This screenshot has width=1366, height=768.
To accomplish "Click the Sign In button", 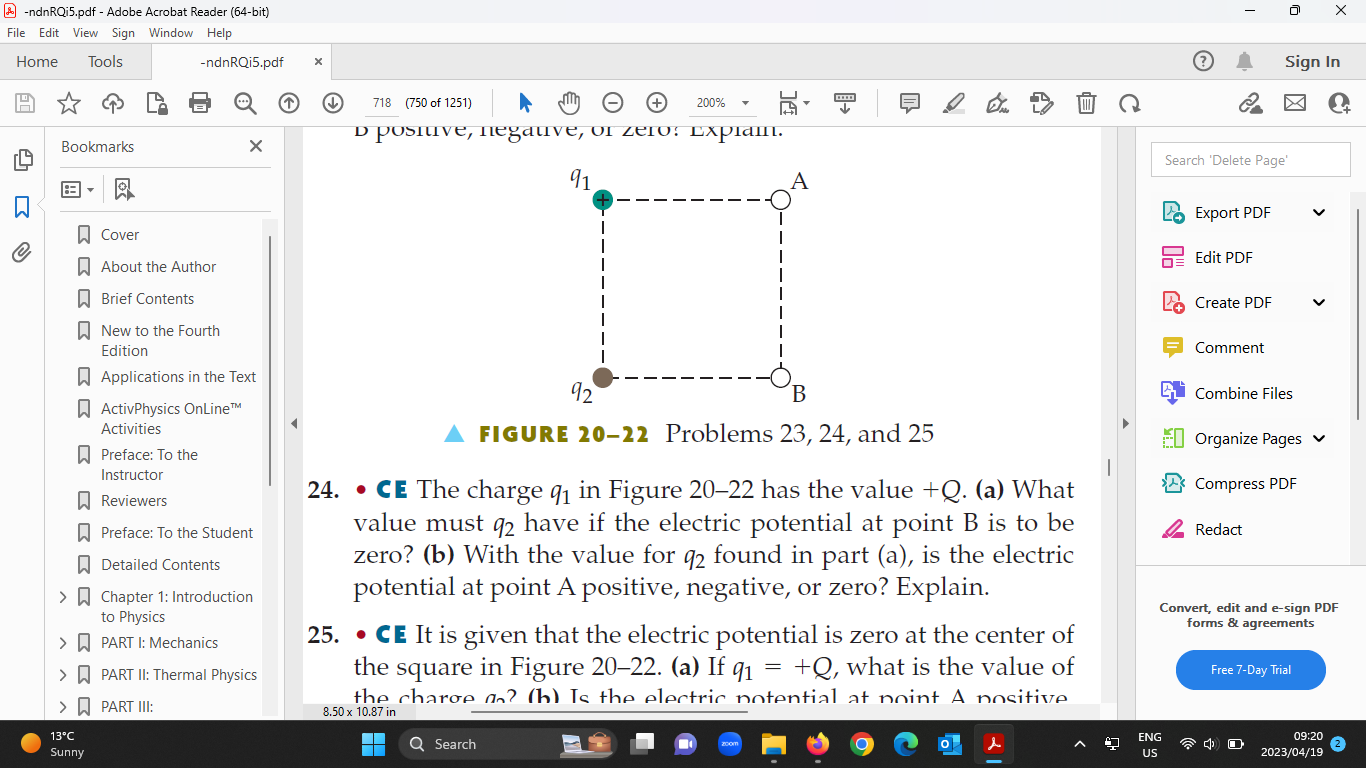I will click(1311, 61).
